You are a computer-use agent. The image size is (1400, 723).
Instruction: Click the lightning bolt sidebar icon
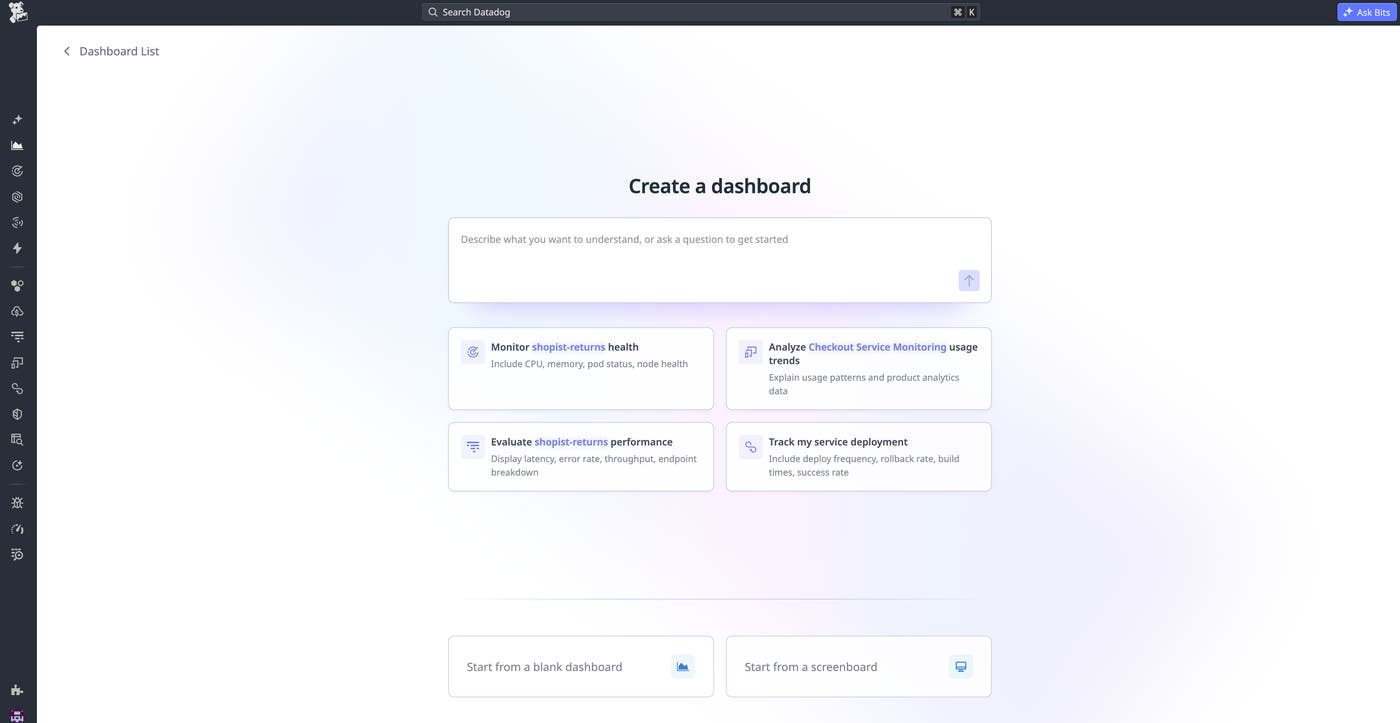(17, 248)
